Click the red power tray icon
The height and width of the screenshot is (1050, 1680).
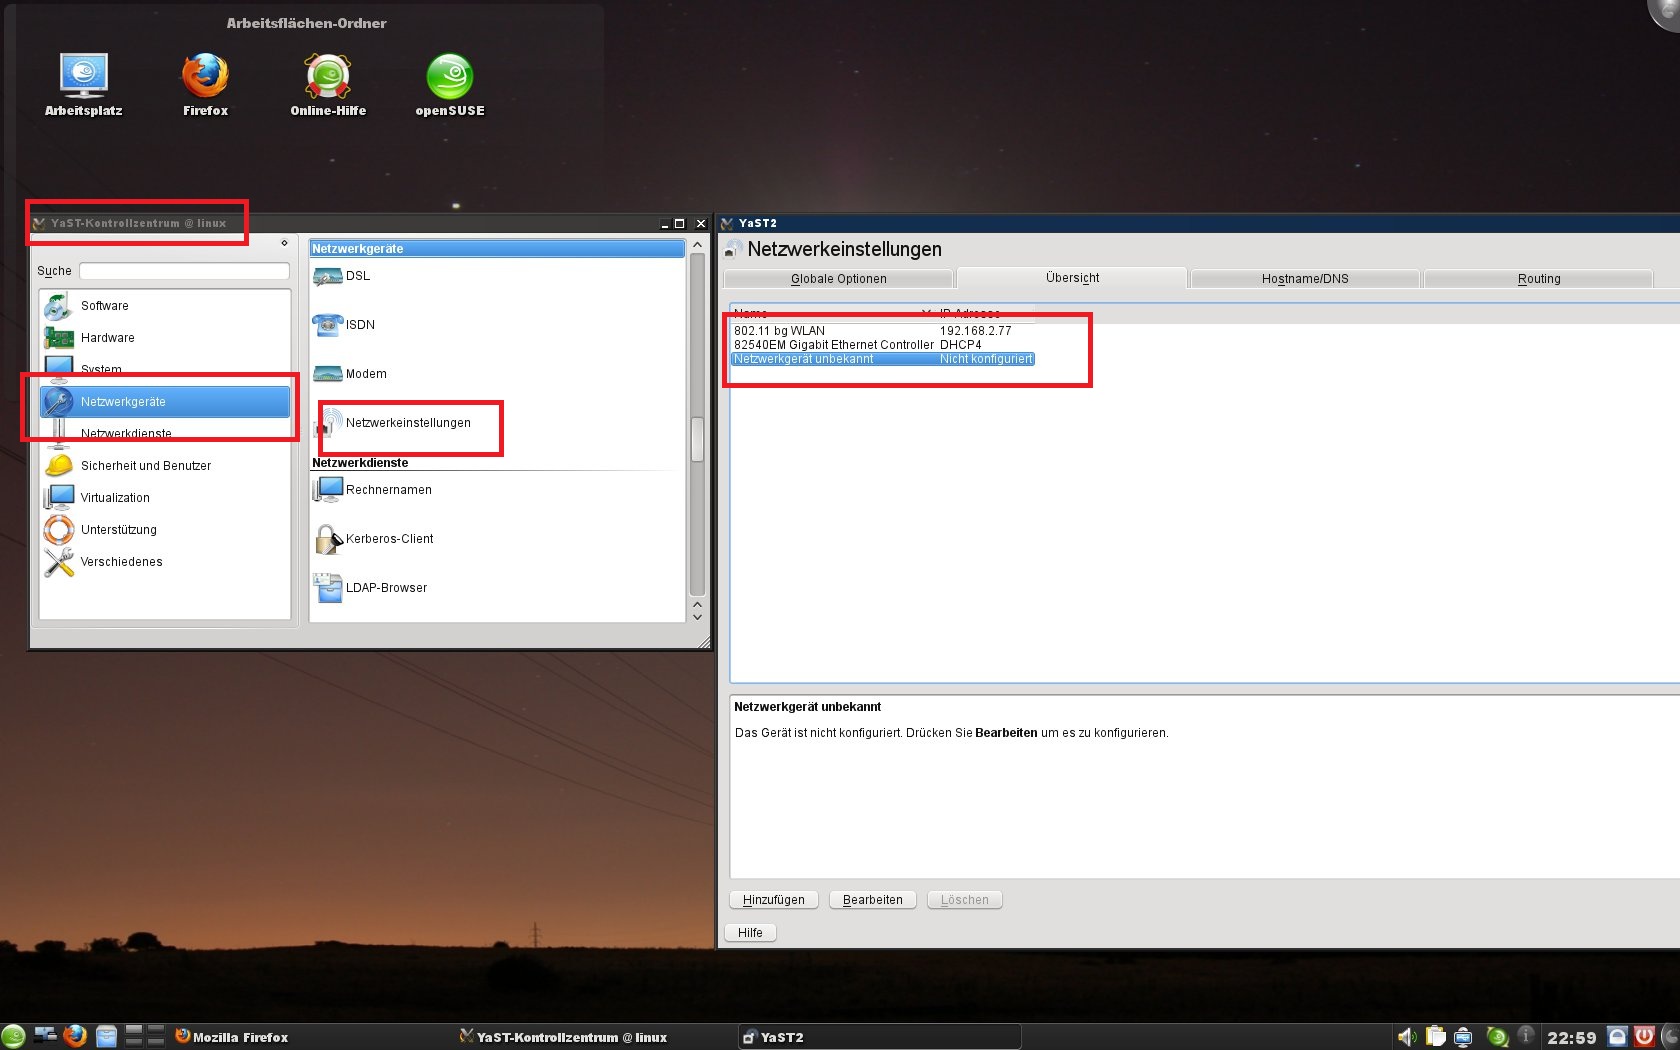[1644, 1036]
